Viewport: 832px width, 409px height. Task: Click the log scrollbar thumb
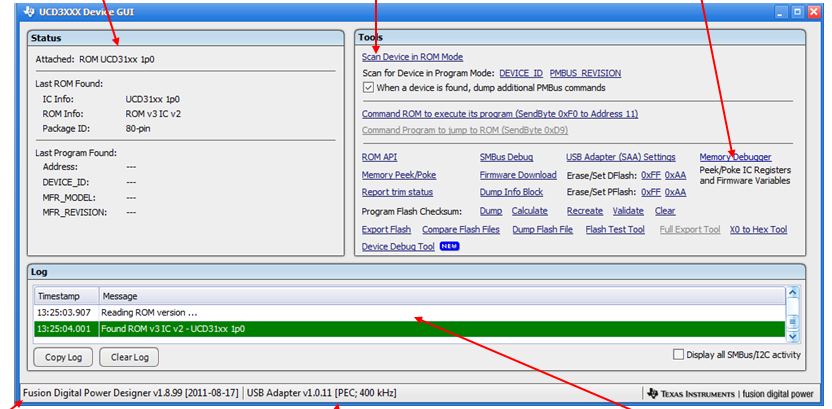(x=792, y=321)
